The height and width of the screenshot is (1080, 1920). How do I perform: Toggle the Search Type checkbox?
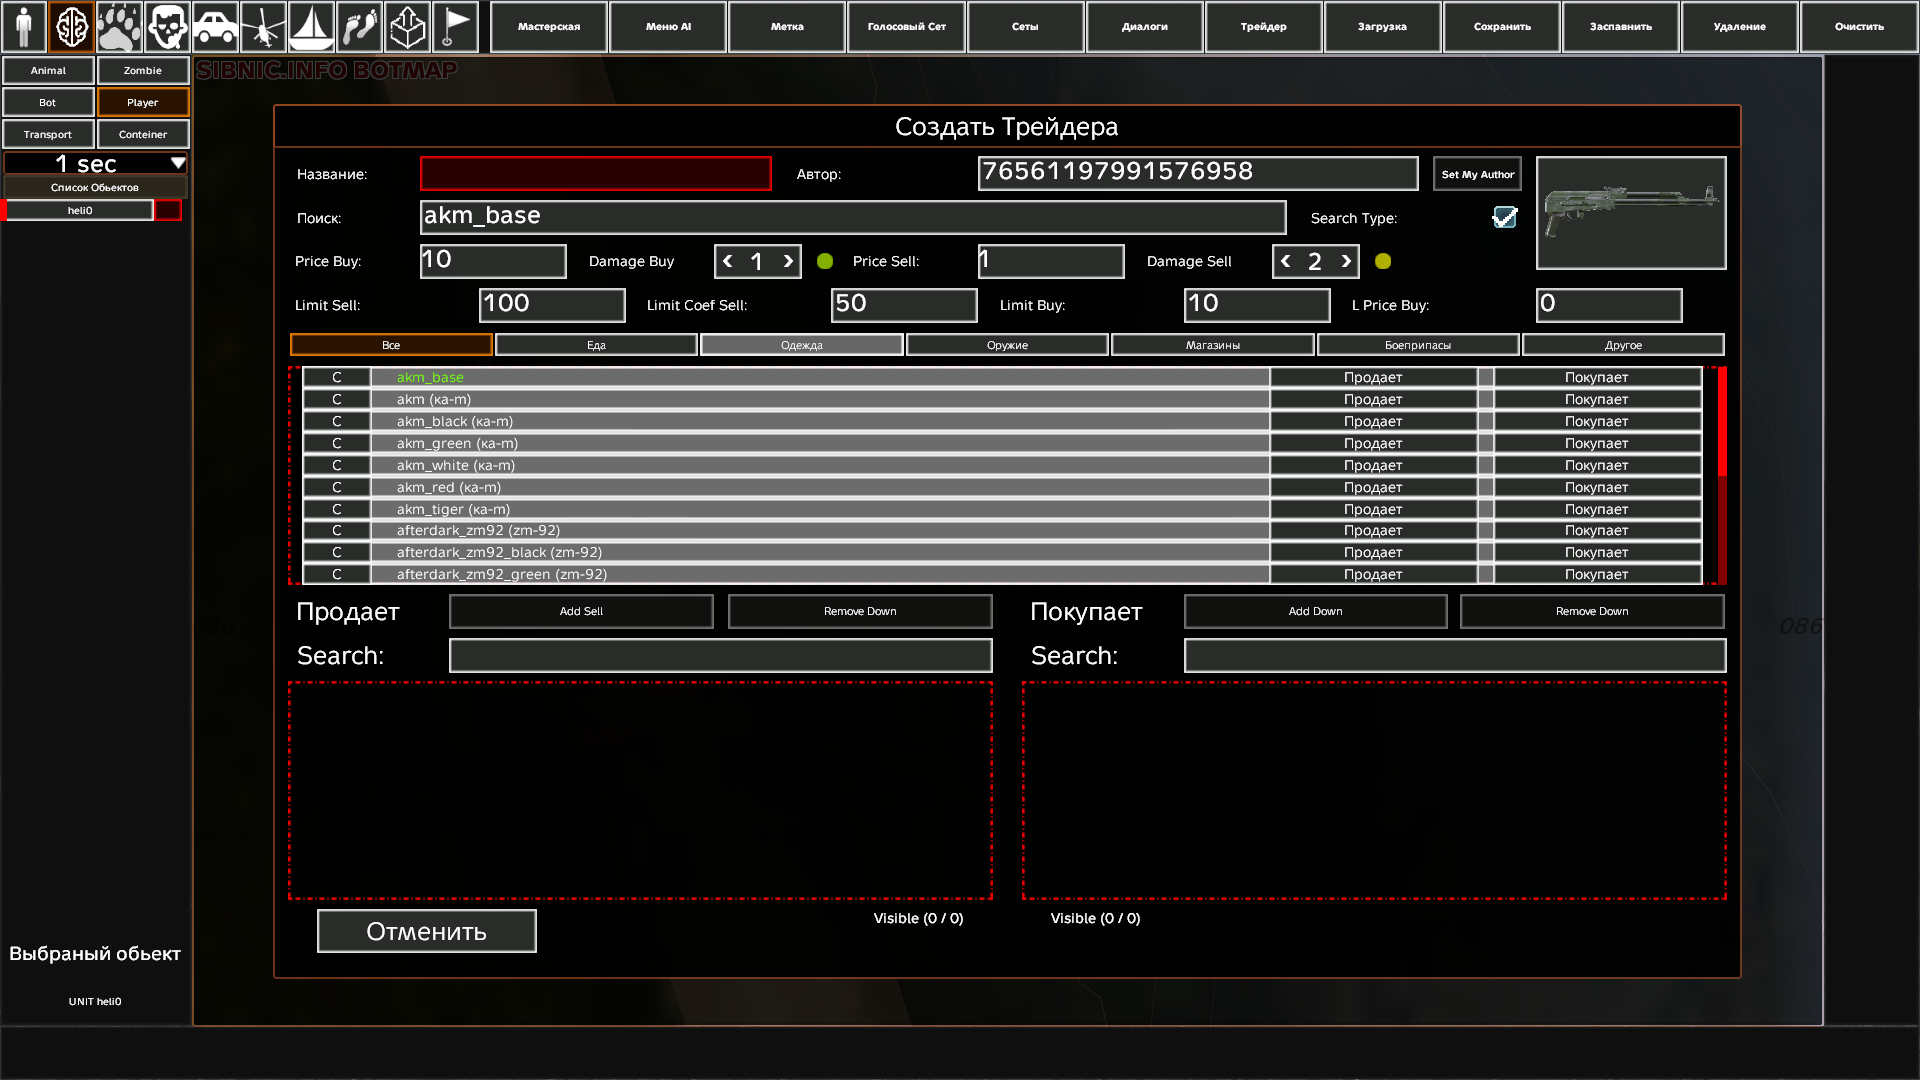pyautogui.click(x=1504, y=218)
